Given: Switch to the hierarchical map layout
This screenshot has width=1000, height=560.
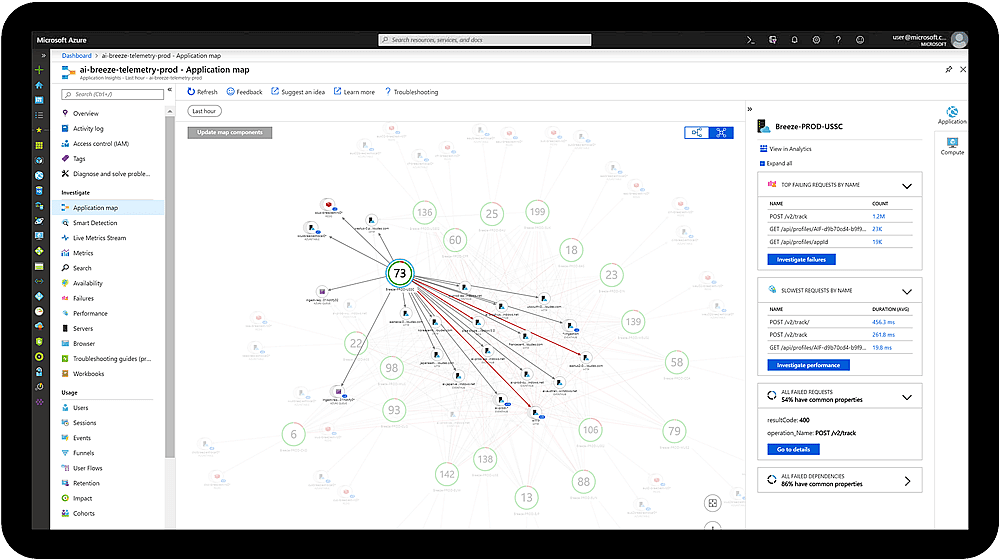Looking at the screenshot, I should (696, 133).
